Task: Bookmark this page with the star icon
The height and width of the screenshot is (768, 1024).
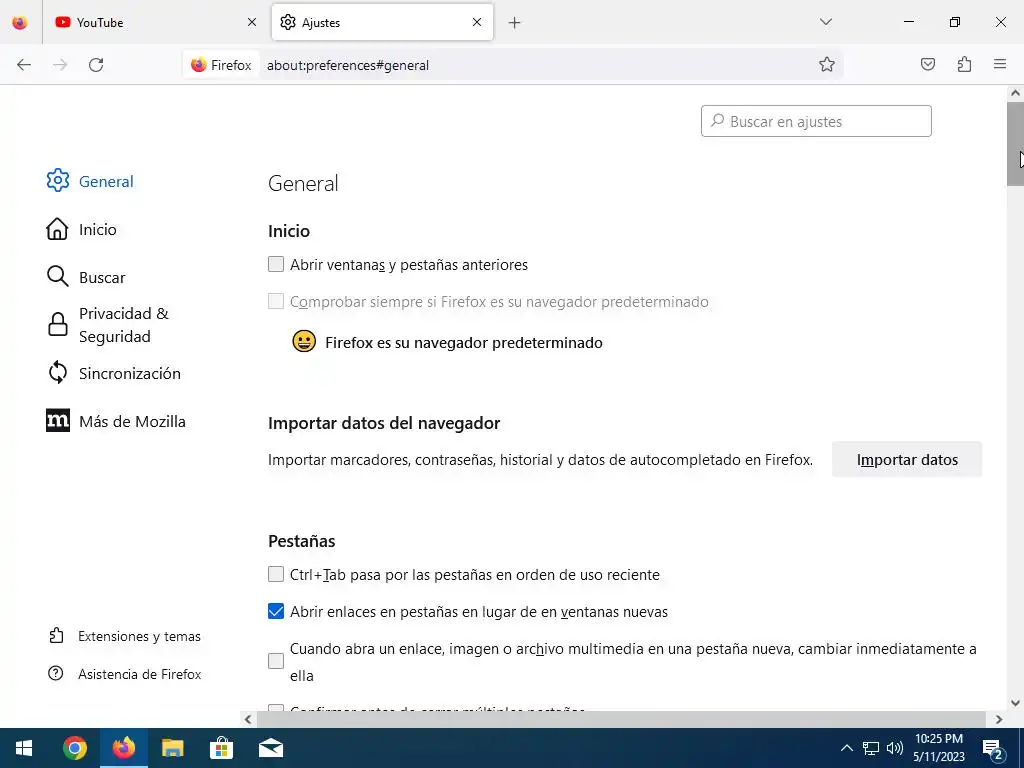Action: [827, 65]
